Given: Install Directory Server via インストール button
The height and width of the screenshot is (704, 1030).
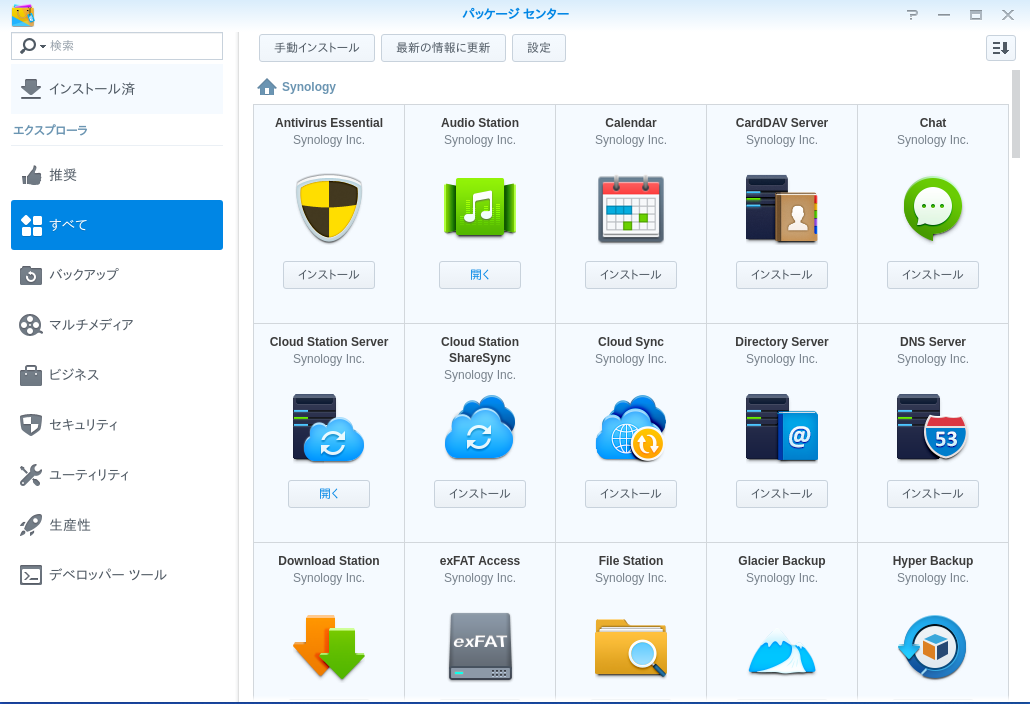Looking at the screenshot, I should (x=782, y=494).
